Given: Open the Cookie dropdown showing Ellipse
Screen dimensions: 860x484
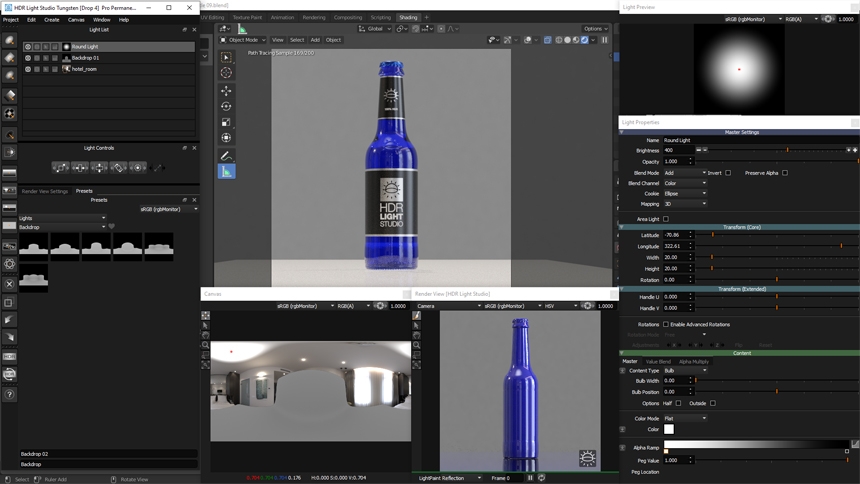Looking at the screenshot, I should click(685, 194).
